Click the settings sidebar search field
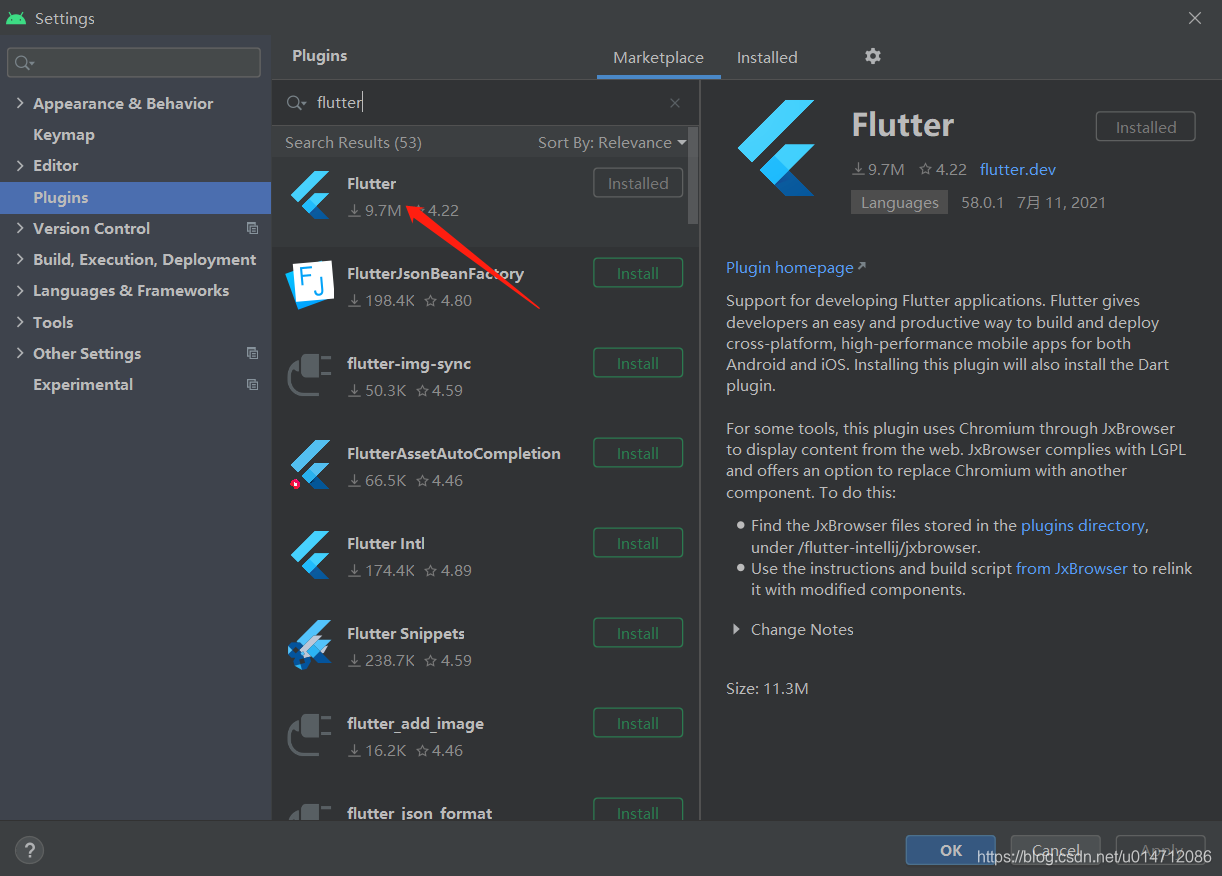The image size is (1222, 876). coord(134,62)
